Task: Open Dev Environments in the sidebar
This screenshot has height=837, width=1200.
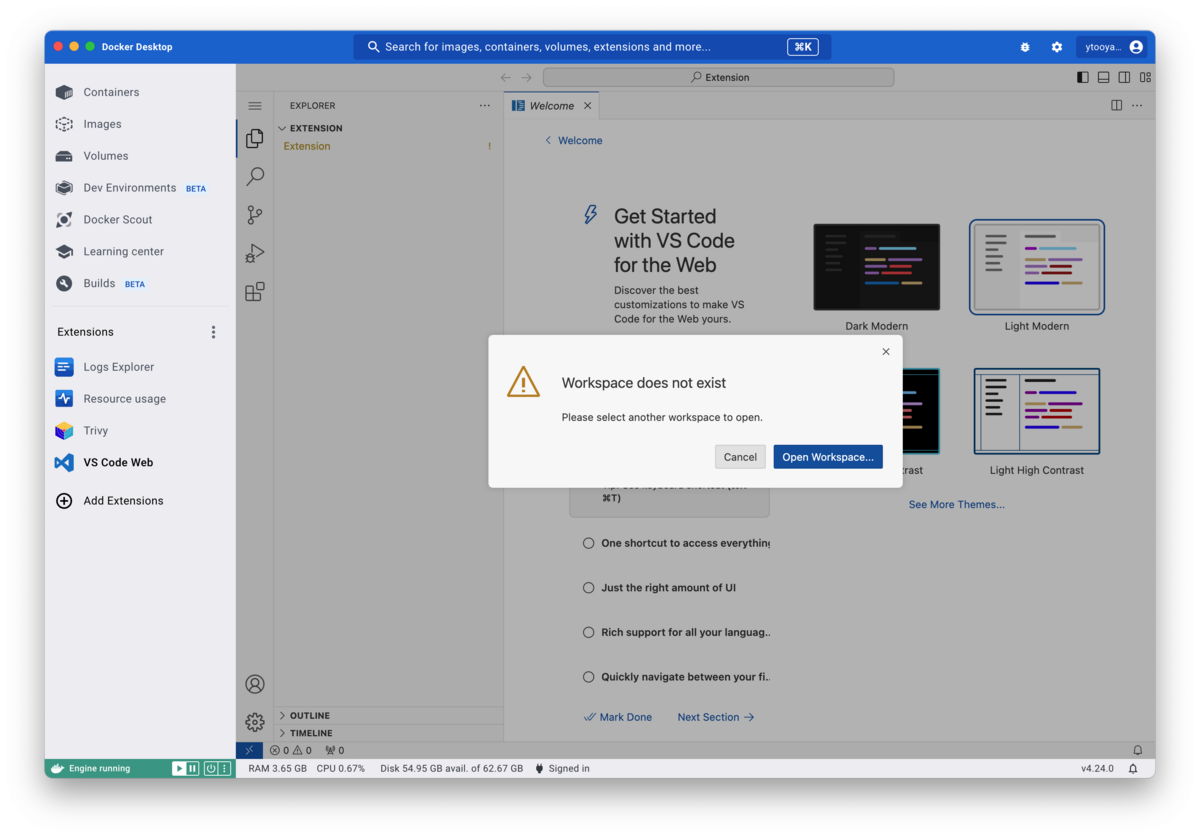Action: 130,188
